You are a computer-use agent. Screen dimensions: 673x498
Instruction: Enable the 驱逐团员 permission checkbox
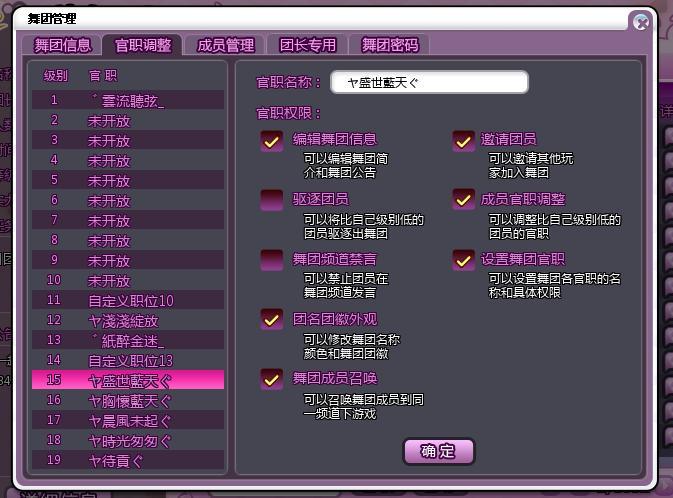pos(271,200)
